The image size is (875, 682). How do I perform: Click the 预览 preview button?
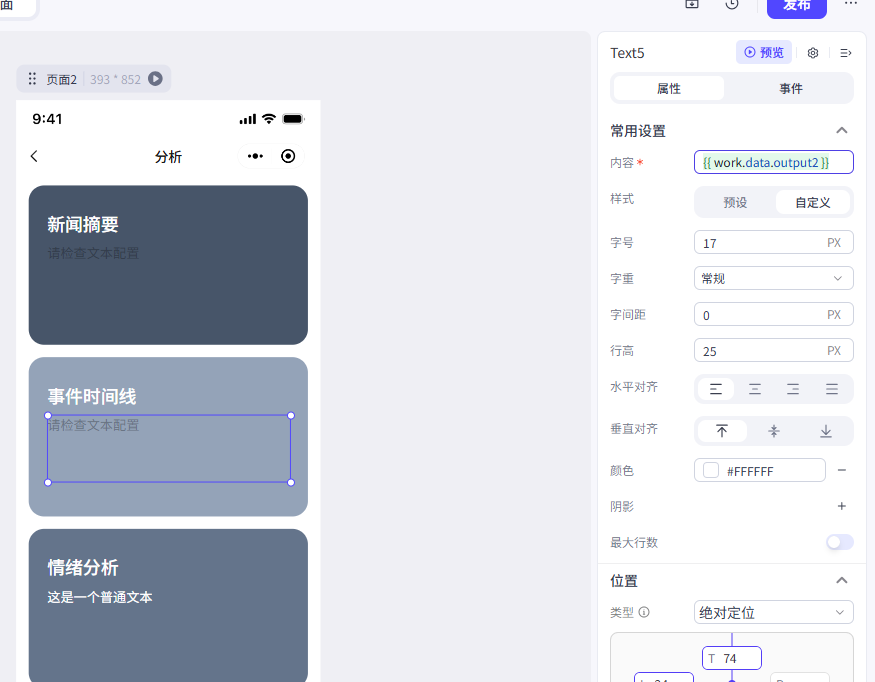(764, 53)
